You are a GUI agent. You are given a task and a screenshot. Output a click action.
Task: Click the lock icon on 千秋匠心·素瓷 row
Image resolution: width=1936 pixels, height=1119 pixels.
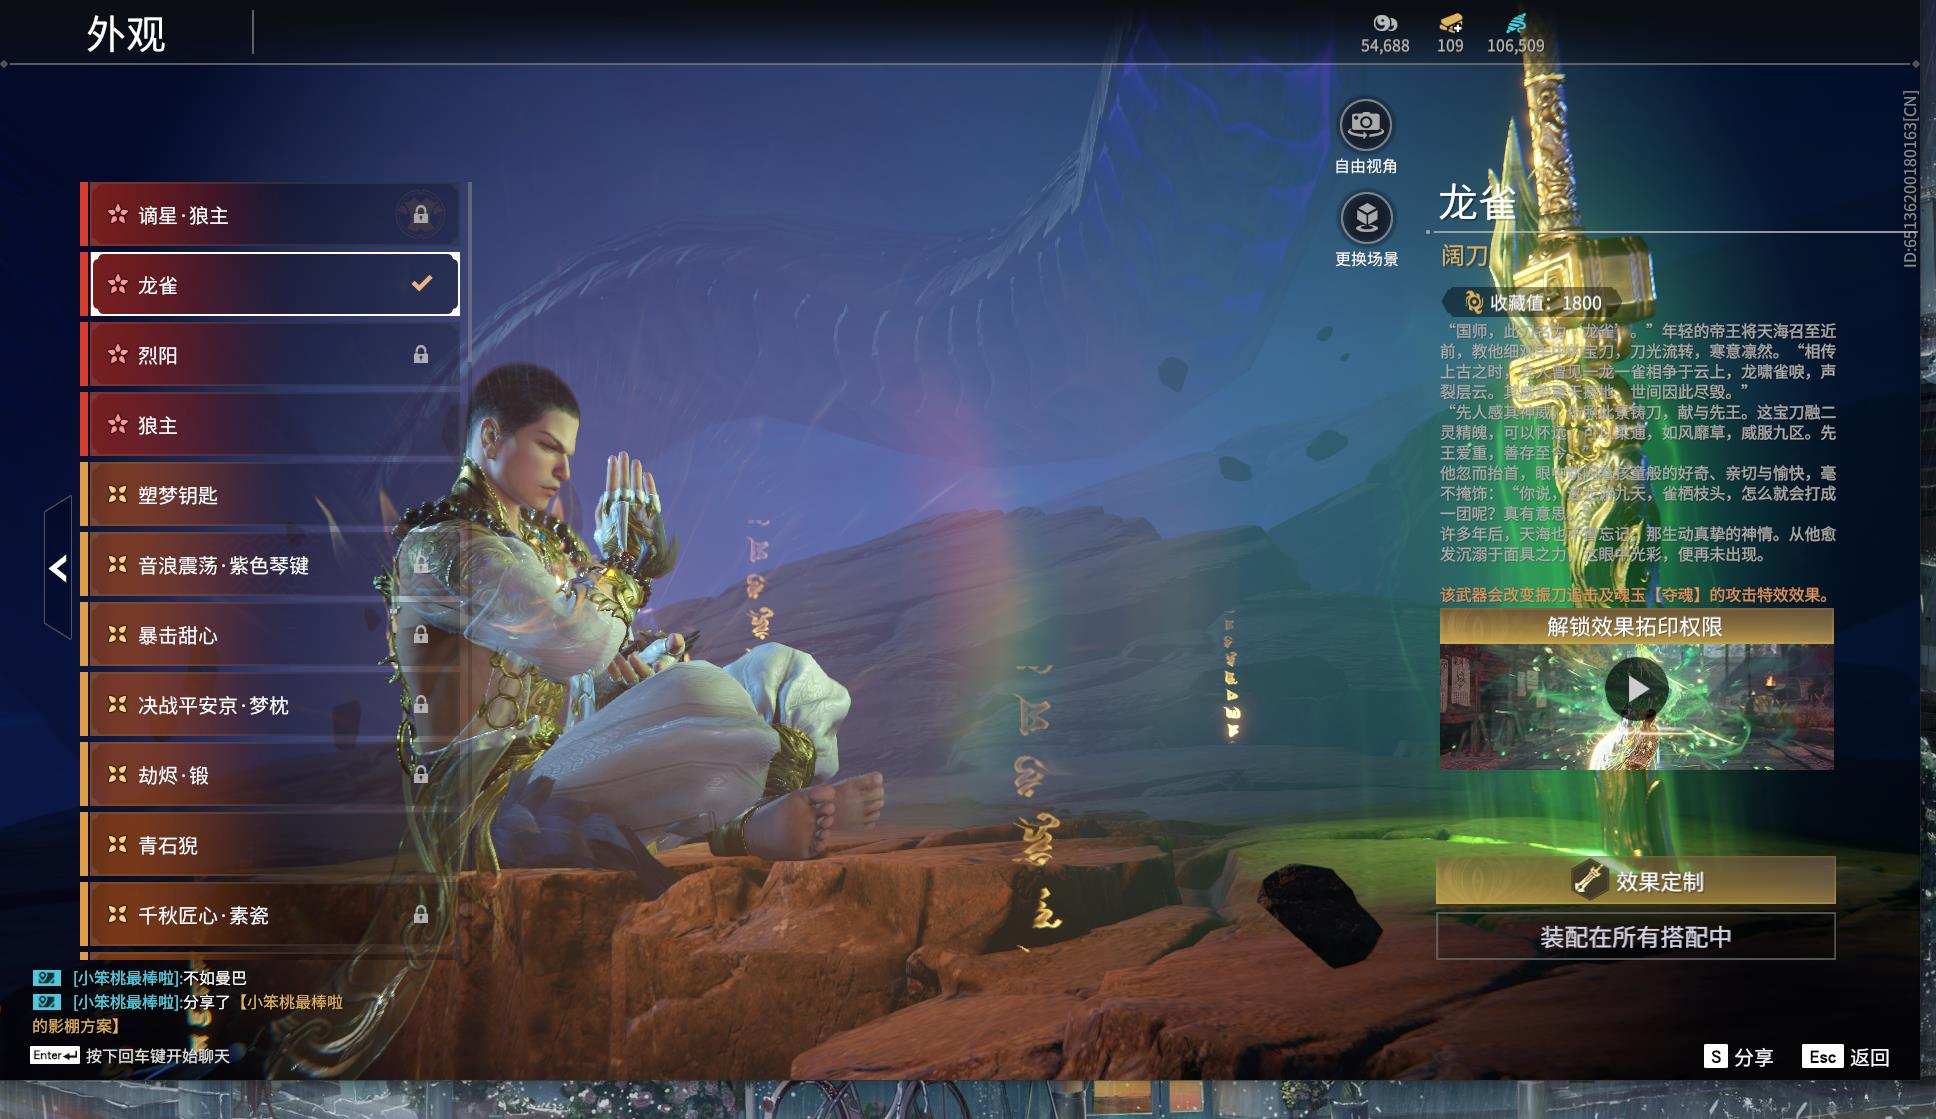(421, 915)
